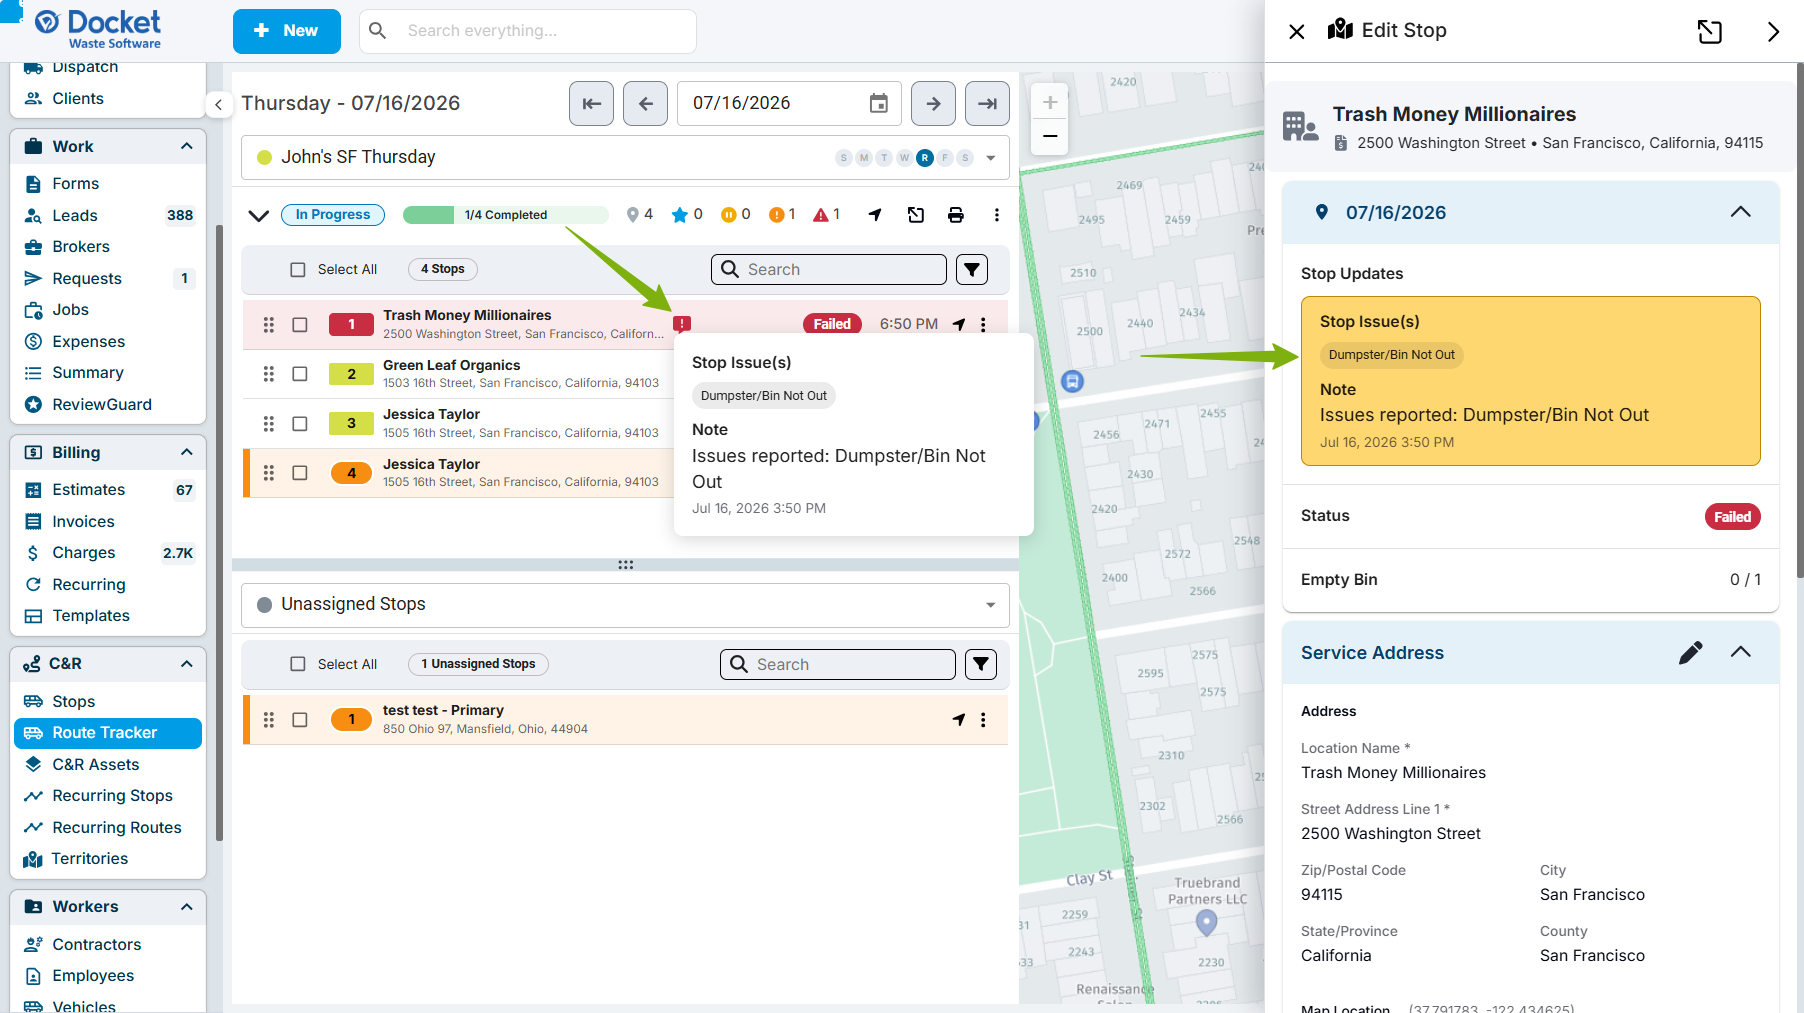Tick checkbox for Trash Money Millionaires stop
1804x1013 pixels.
tap(300, 325)
